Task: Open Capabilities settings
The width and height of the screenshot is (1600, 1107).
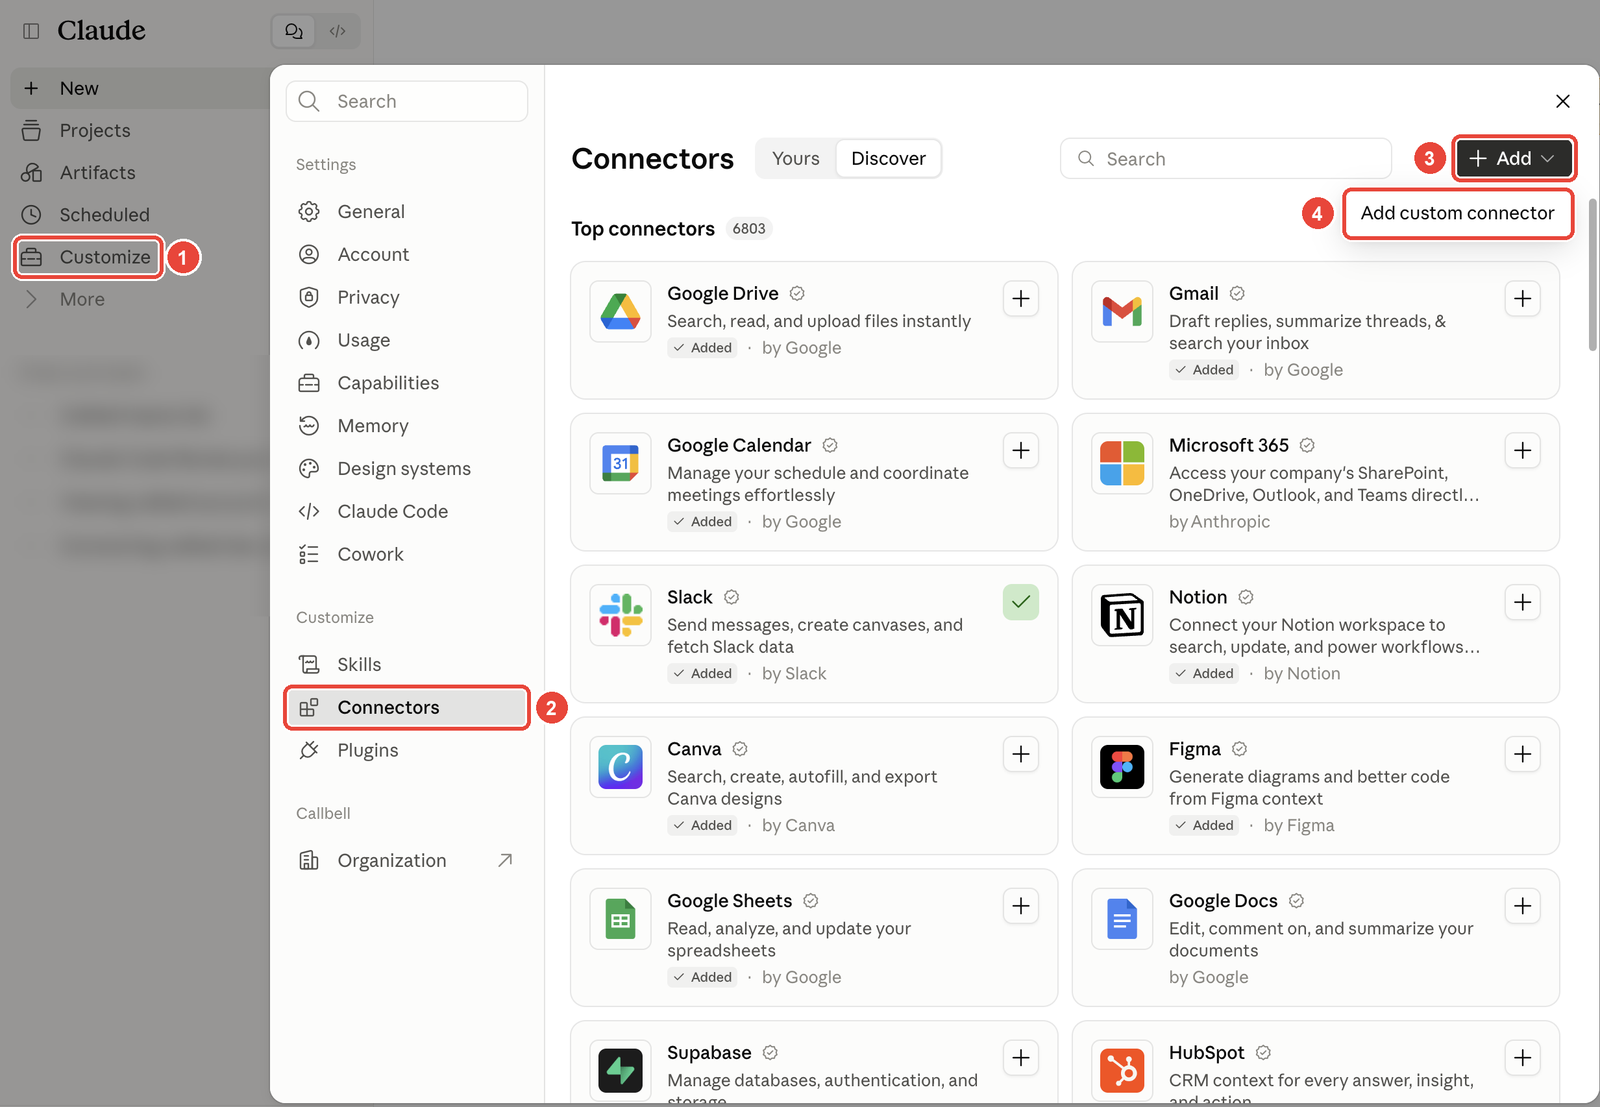Action: pyautogui.click(x=406, y=383)
